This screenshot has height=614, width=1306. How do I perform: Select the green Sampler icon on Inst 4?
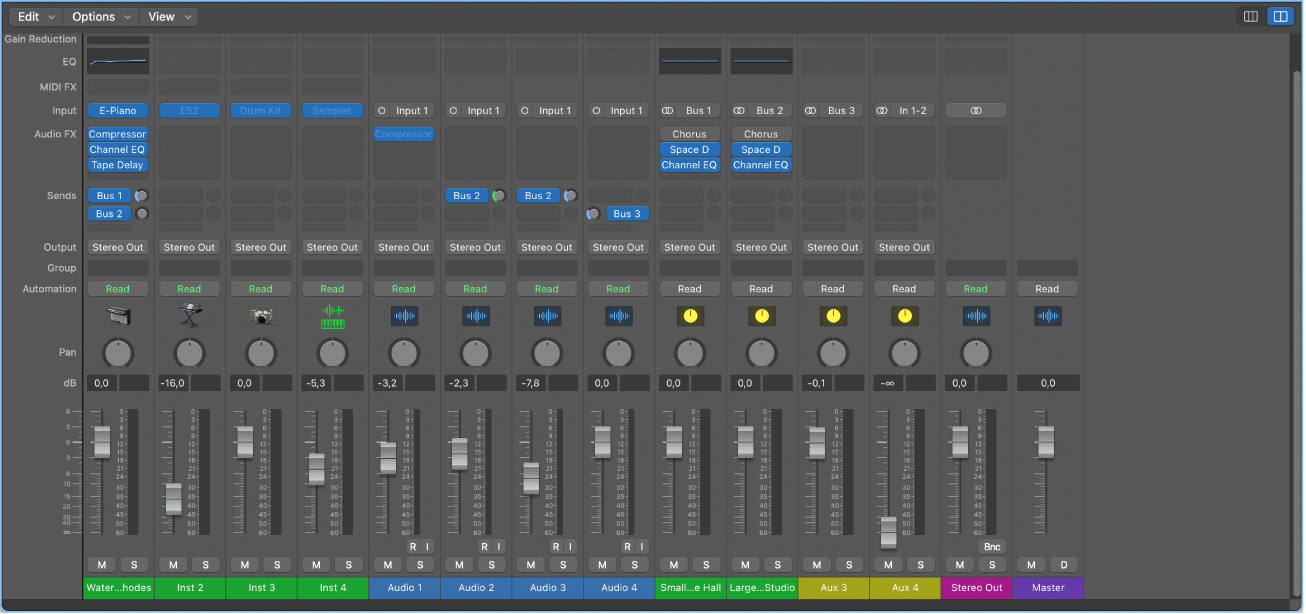[332, 315]
